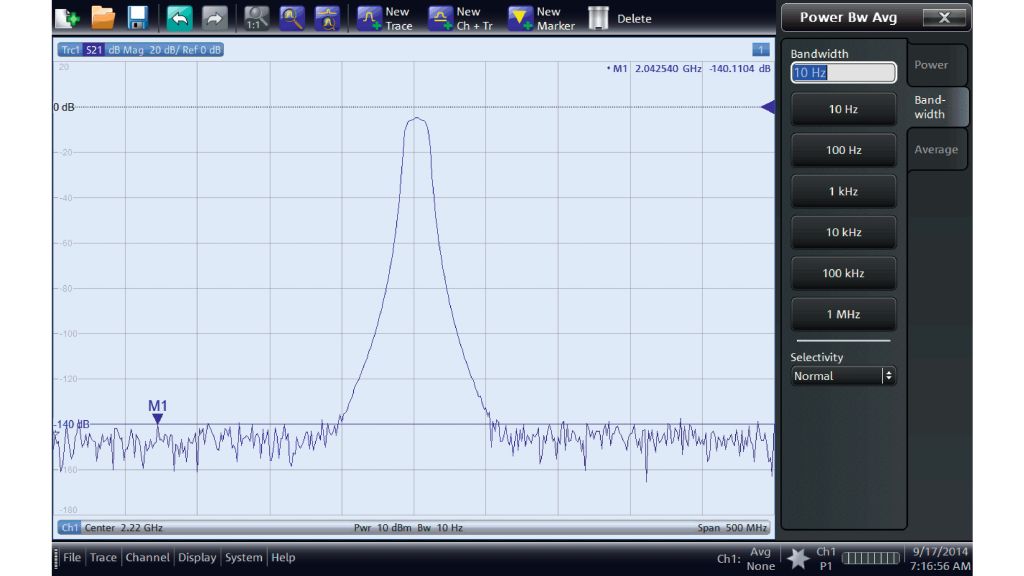Image resolution: width=1024 pixels, height=576 pixels.
Task: Reset the diagram zoom to 1:1
Action: [x=255, y=17]
